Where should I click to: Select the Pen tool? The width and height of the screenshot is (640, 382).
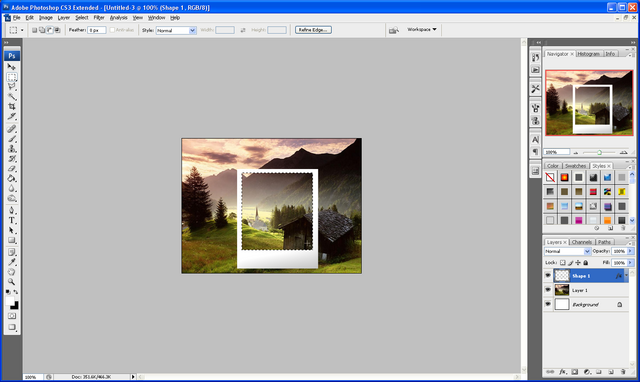click(x=11, y=211)
